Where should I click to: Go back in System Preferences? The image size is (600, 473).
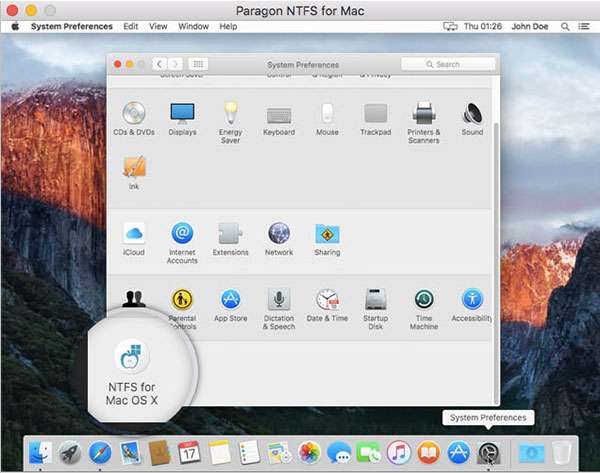(160, 64)
